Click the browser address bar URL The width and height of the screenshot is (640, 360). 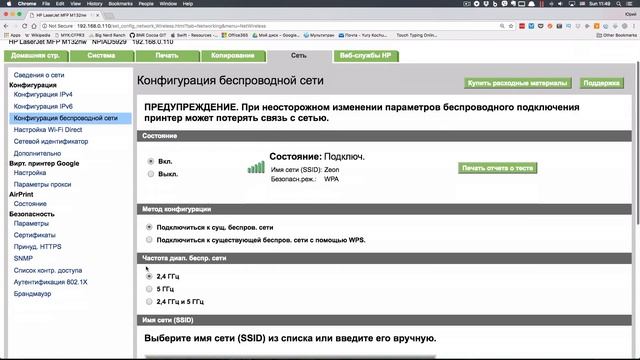click(171, 26)
